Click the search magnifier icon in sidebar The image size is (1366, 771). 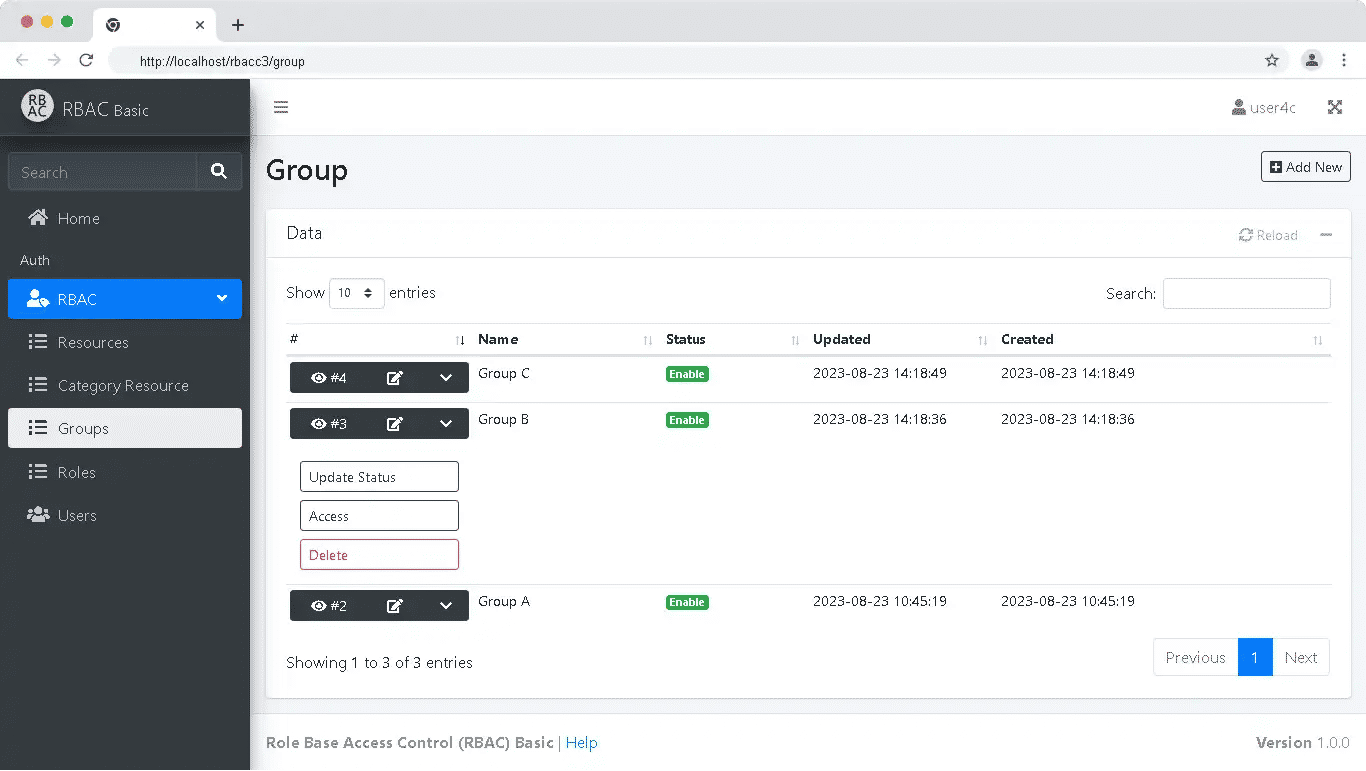pos(219,172)
